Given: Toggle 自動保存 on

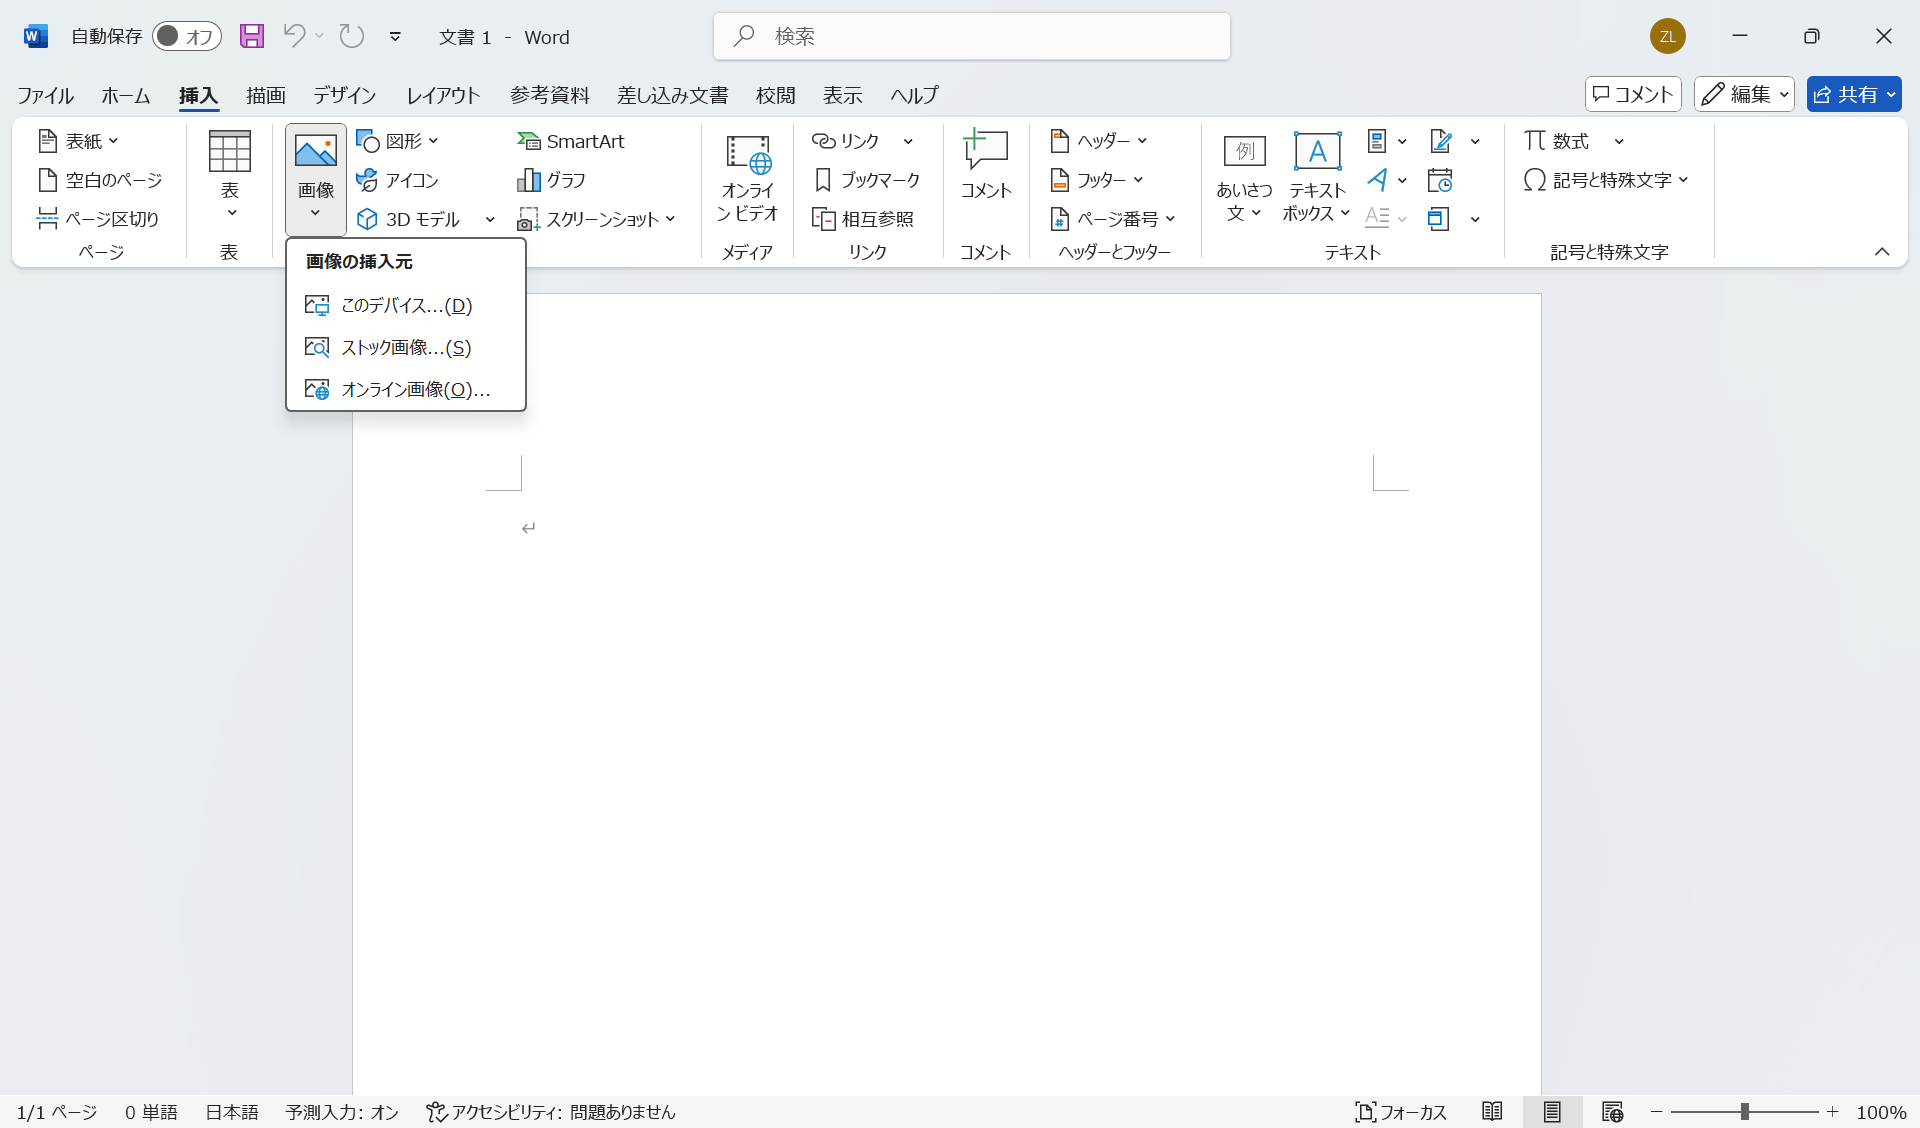Looking at the screenshot, I should tap(187, 35).
